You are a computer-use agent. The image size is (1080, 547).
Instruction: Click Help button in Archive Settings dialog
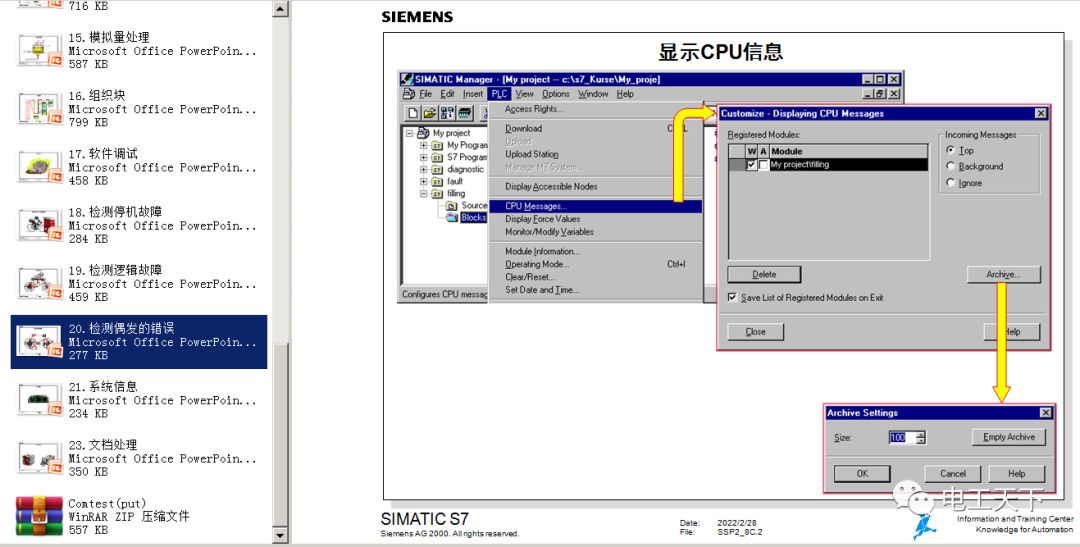point(1017,473)
